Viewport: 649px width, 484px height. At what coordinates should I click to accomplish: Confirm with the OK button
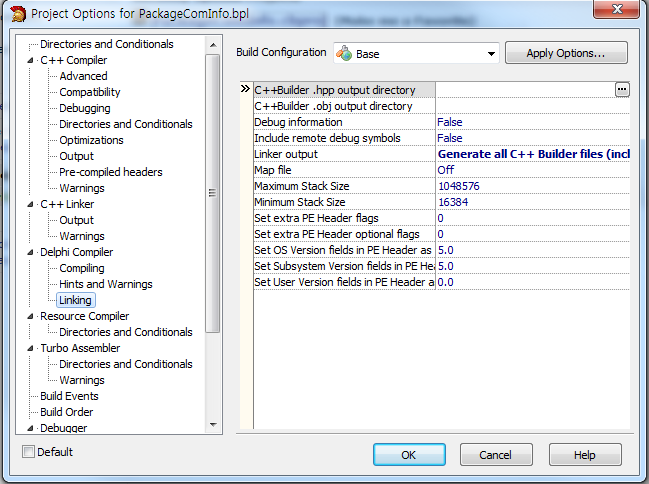(x=409, y=455)
